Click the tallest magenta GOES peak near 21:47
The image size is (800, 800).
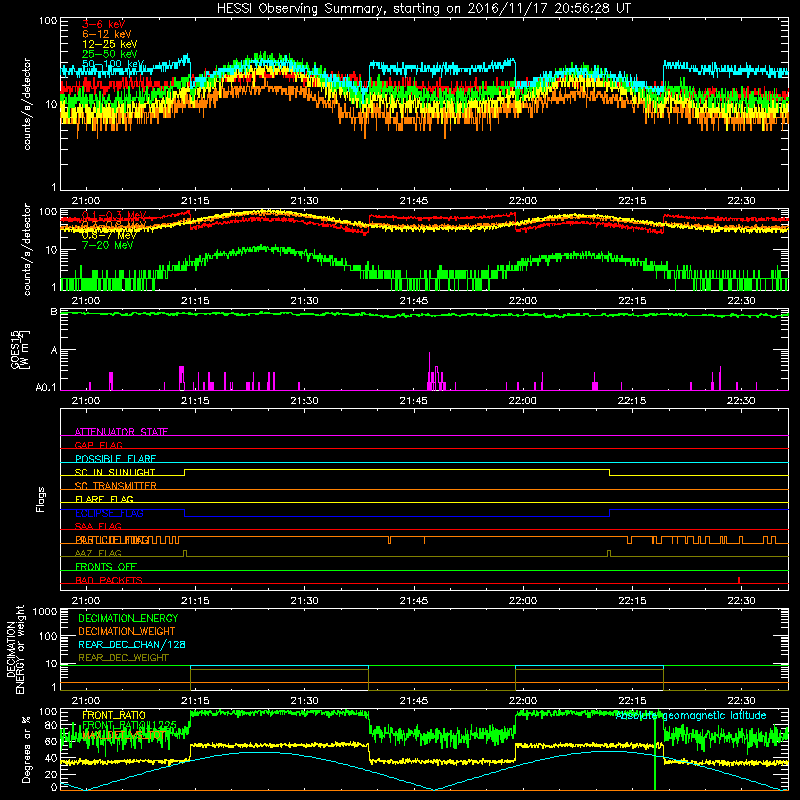pos(430,370)
